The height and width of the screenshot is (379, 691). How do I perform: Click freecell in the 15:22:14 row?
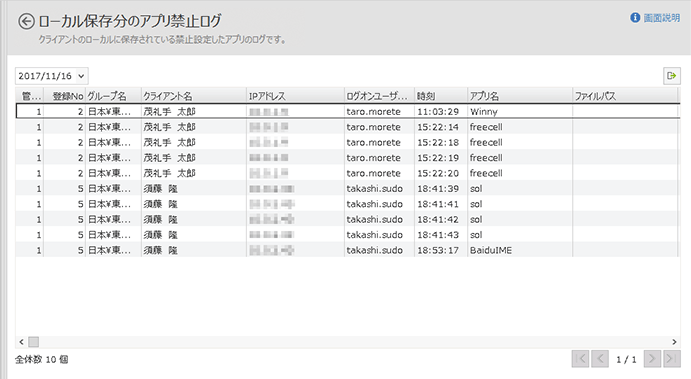[x=486, y=127]
